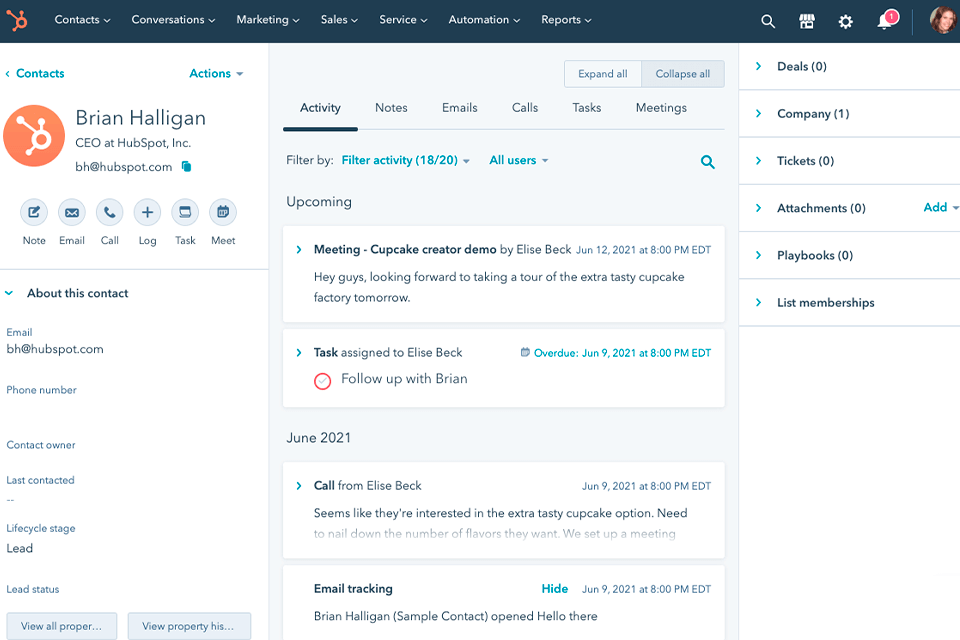The width and height of the screenshot is (960, 640).
Task: Click the HubSpot sprocket logo in navbar
Action: 18,20
